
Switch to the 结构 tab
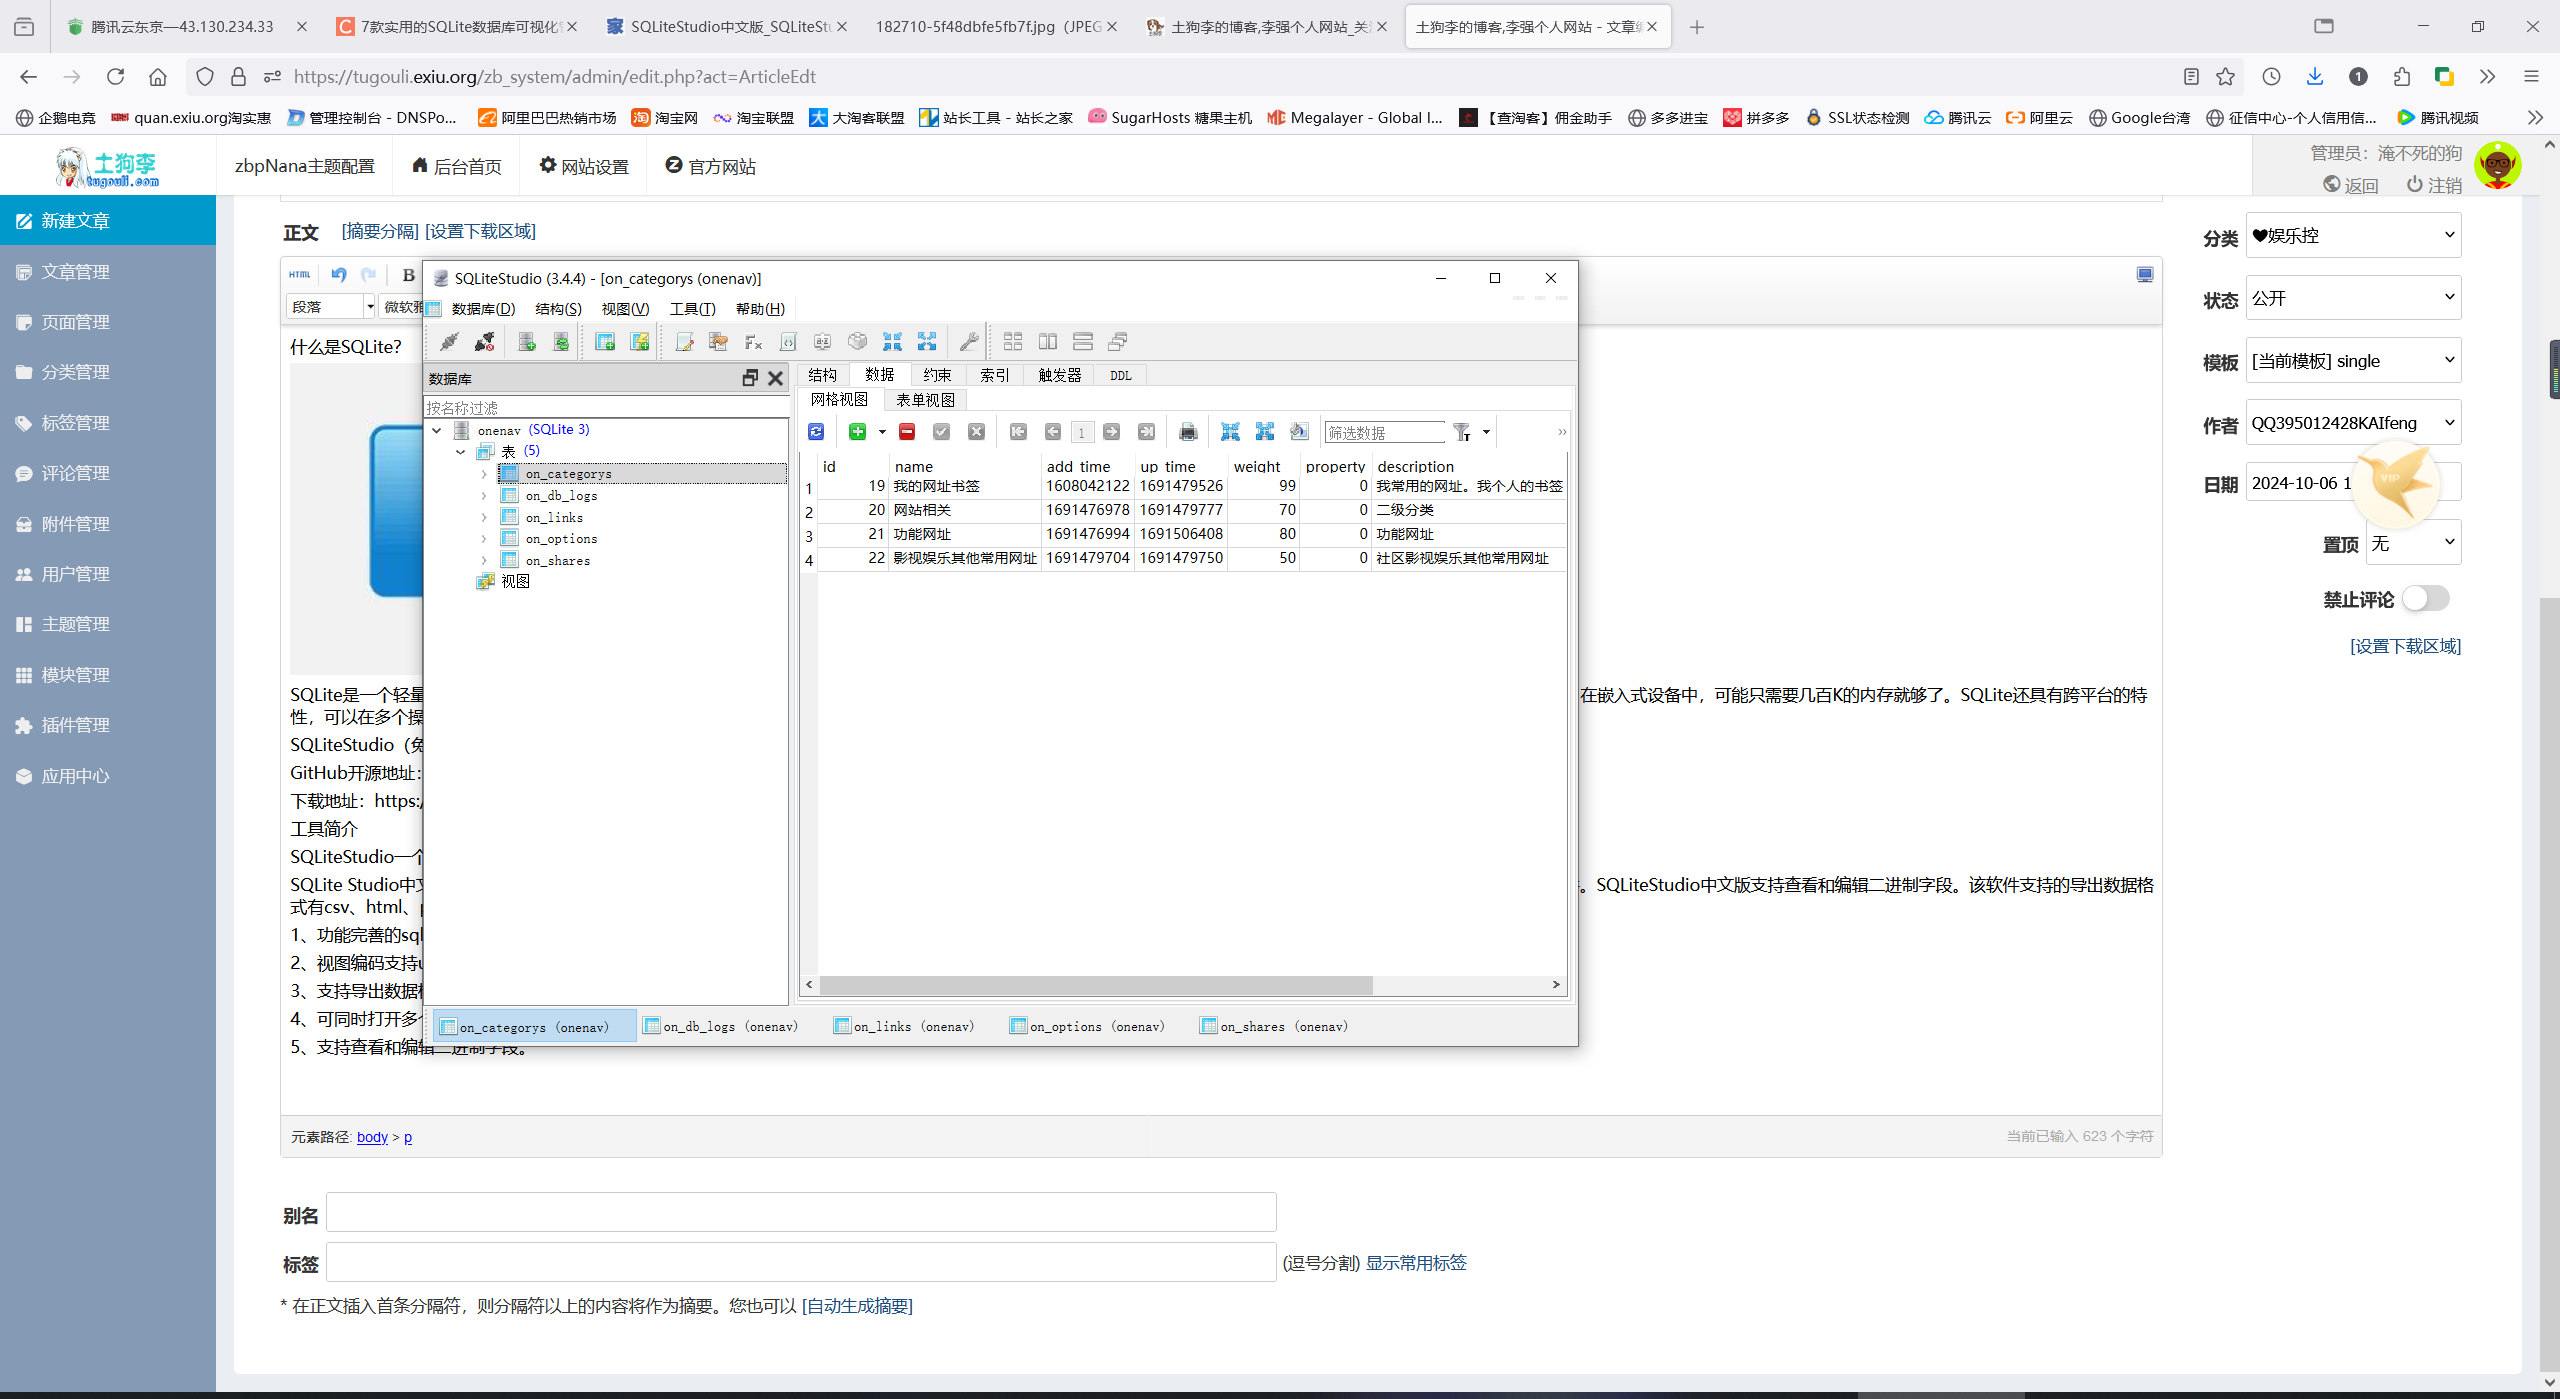coord(823,375)
